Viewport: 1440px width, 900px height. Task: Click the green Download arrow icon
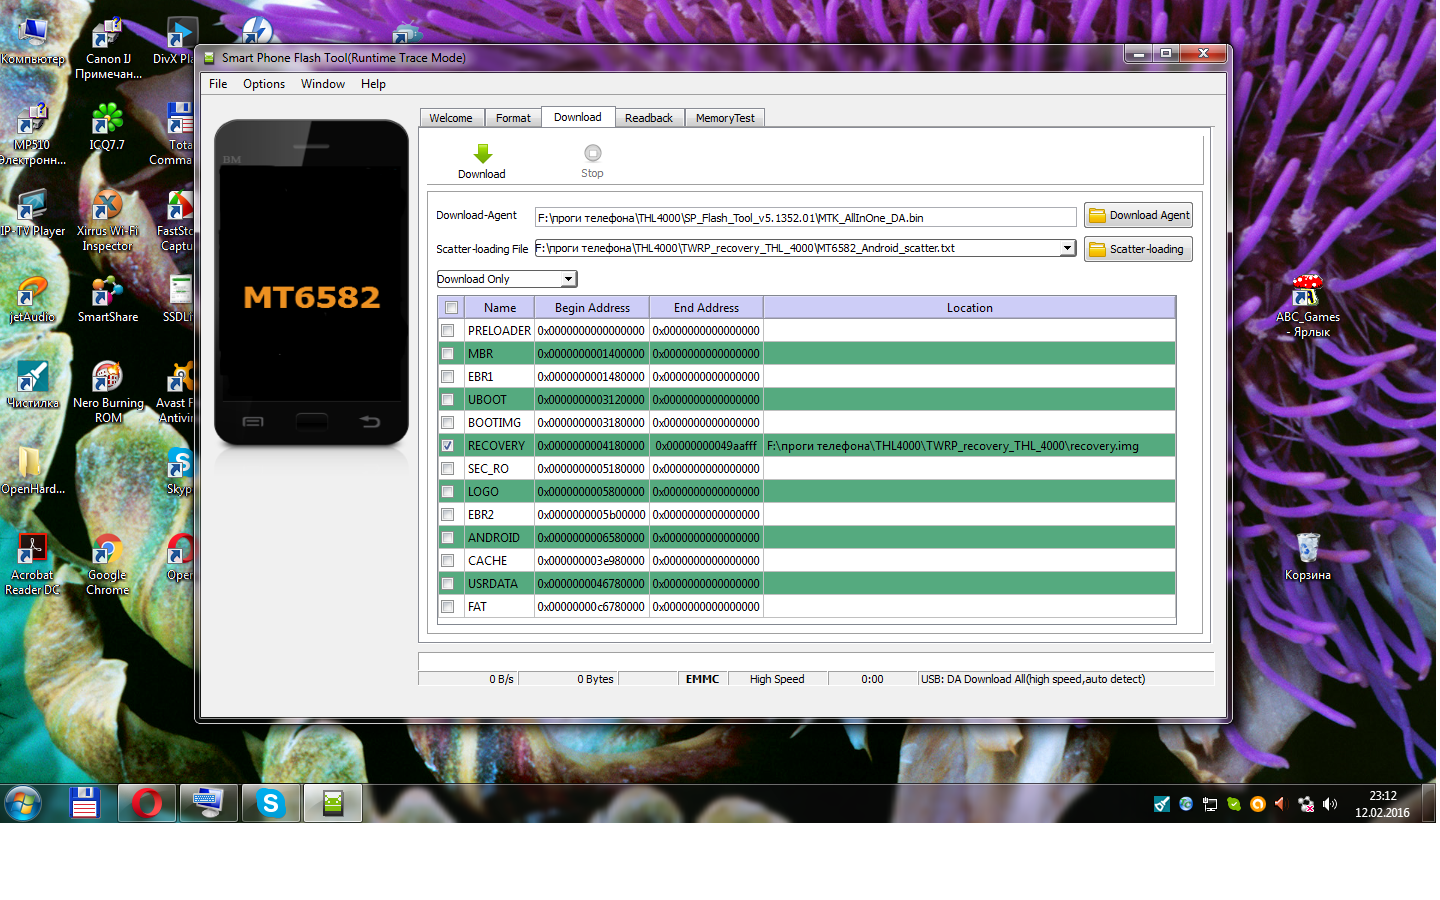[x=482, y=154]
